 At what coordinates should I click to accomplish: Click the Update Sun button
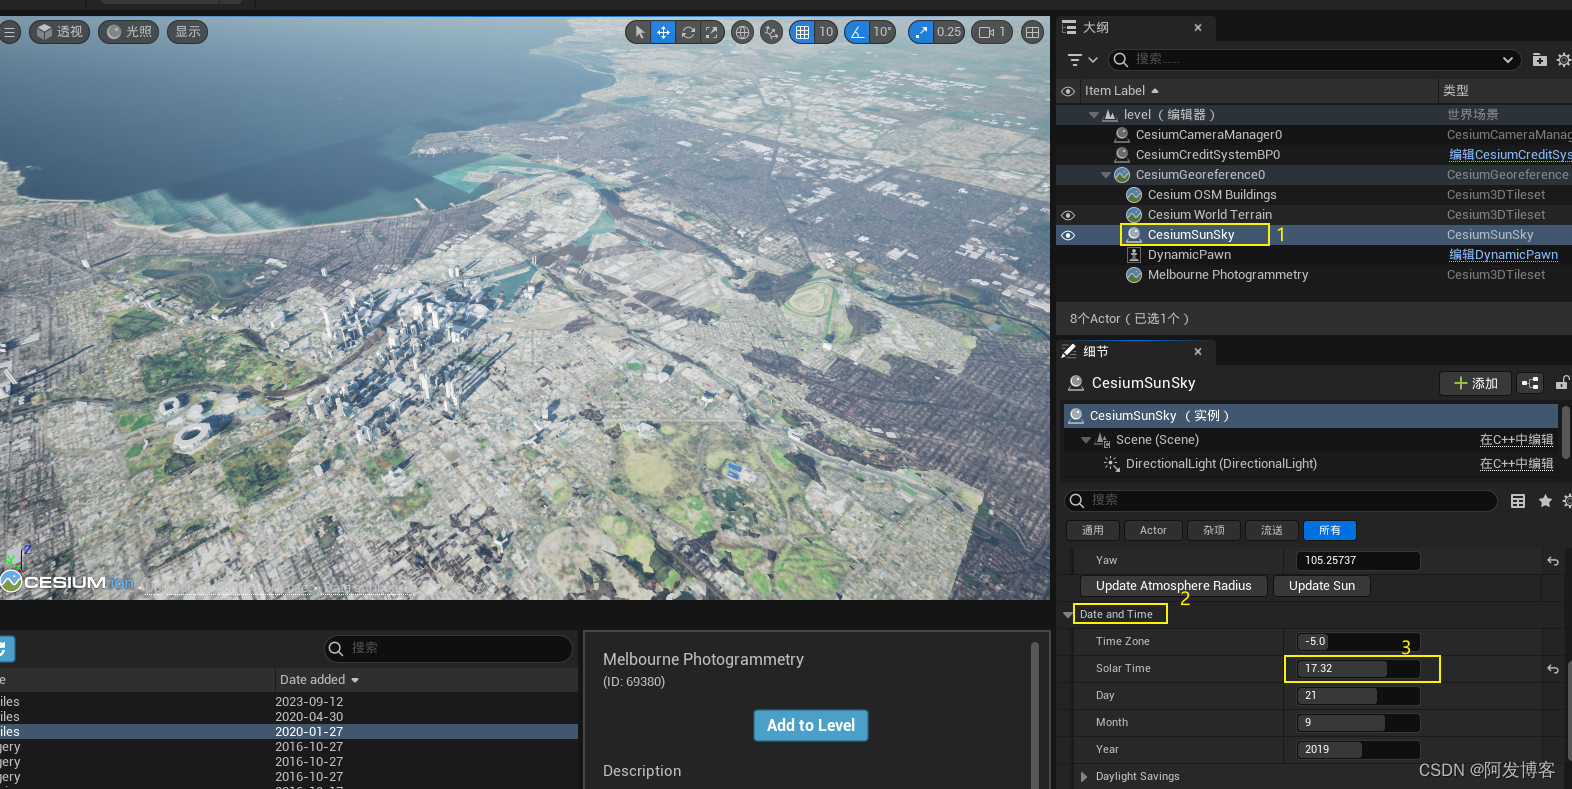[x=1321, y=586]
